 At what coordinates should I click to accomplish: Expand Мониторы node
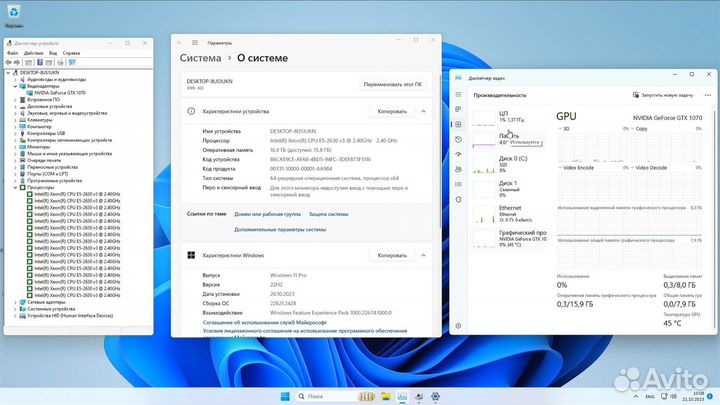point(15,147)
